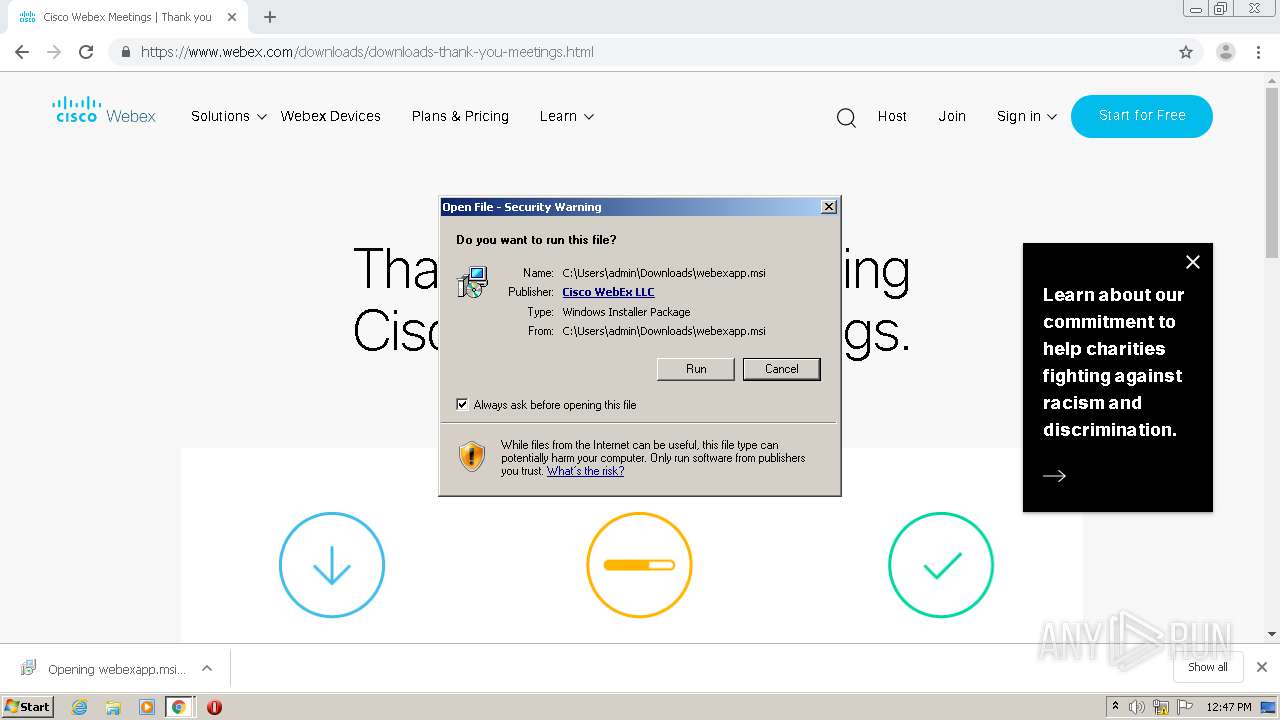The image size is (1280, 720).
Task: Open the Chrome three-dot menu
Action: click(1258, 52)
